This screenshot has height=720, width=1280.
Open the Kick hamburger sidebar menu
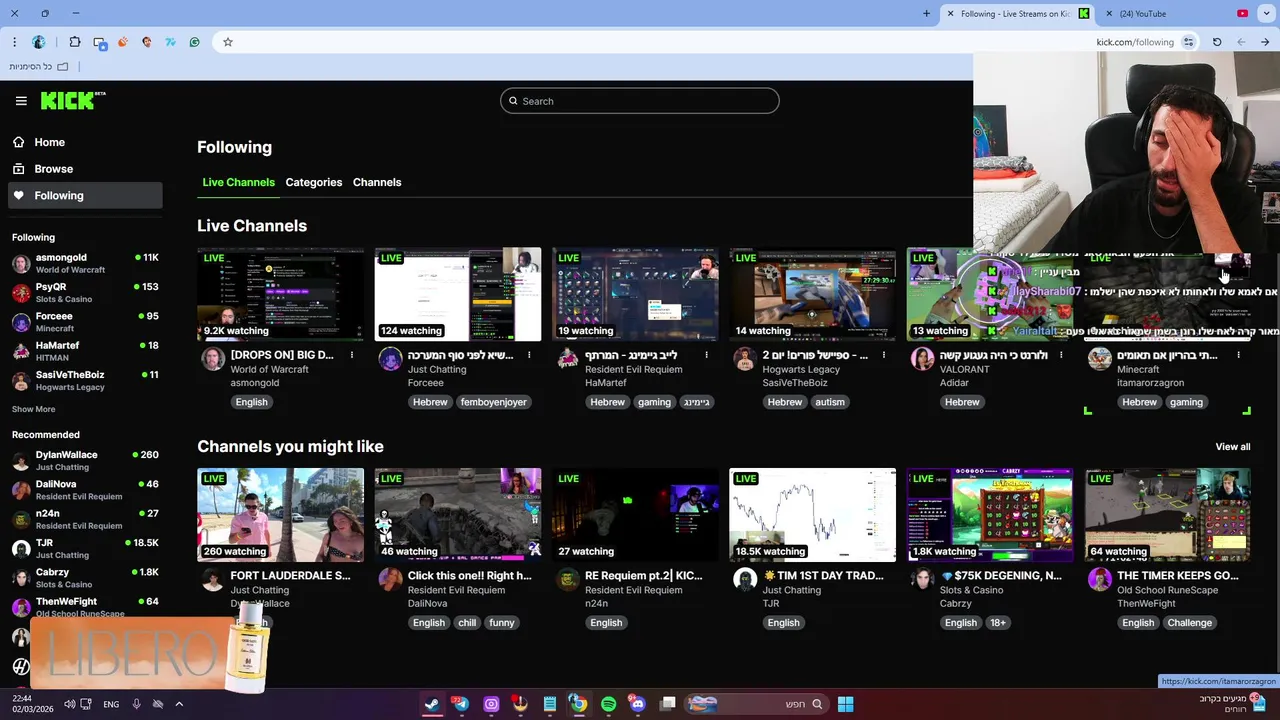click(x=21, y=101)
